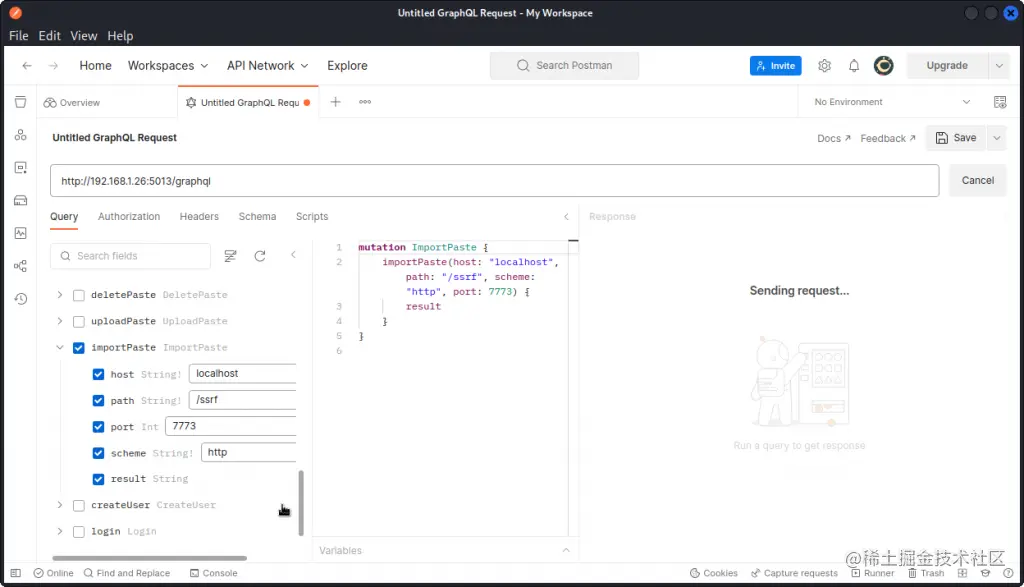The image size is (1024, 587).
Task: Click the Invite button
Action: [x=776, y=65]
